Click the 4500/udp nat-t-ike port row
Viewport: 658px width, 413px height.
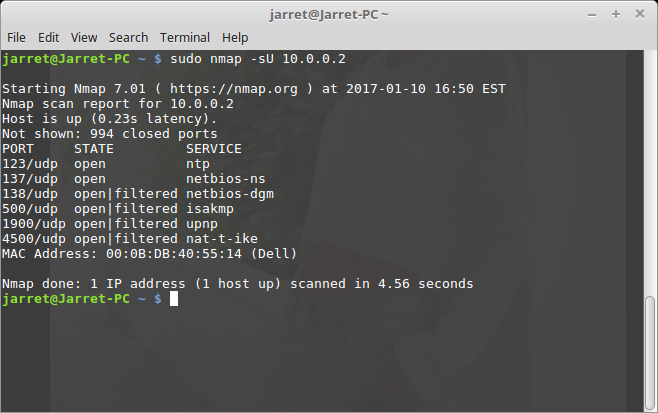130,239
